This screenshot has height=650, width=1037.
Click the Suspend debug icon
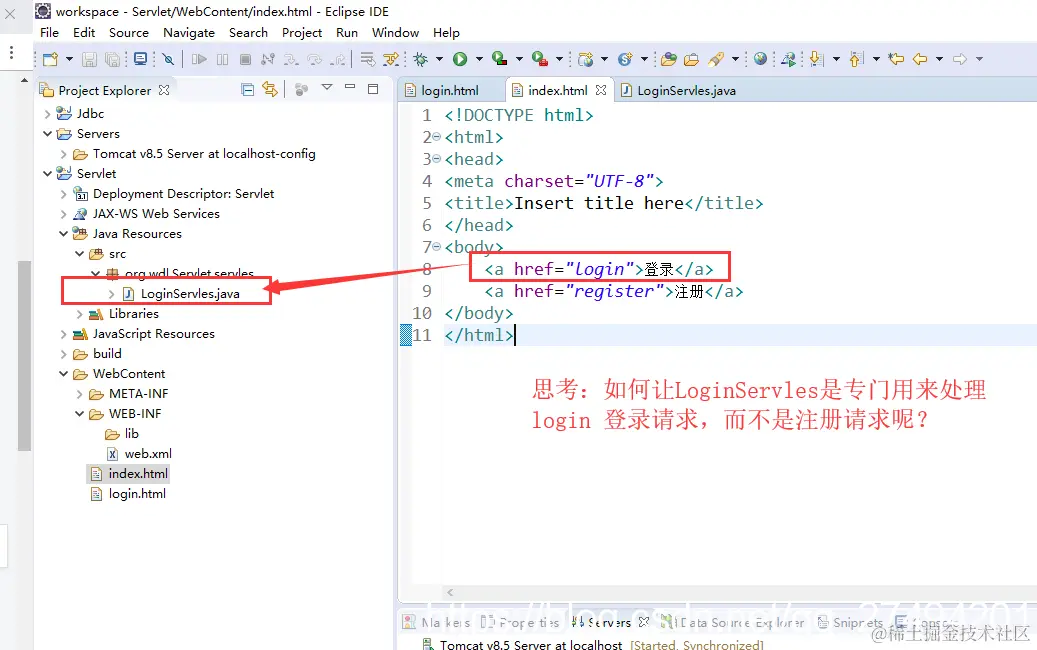point(222,60)
